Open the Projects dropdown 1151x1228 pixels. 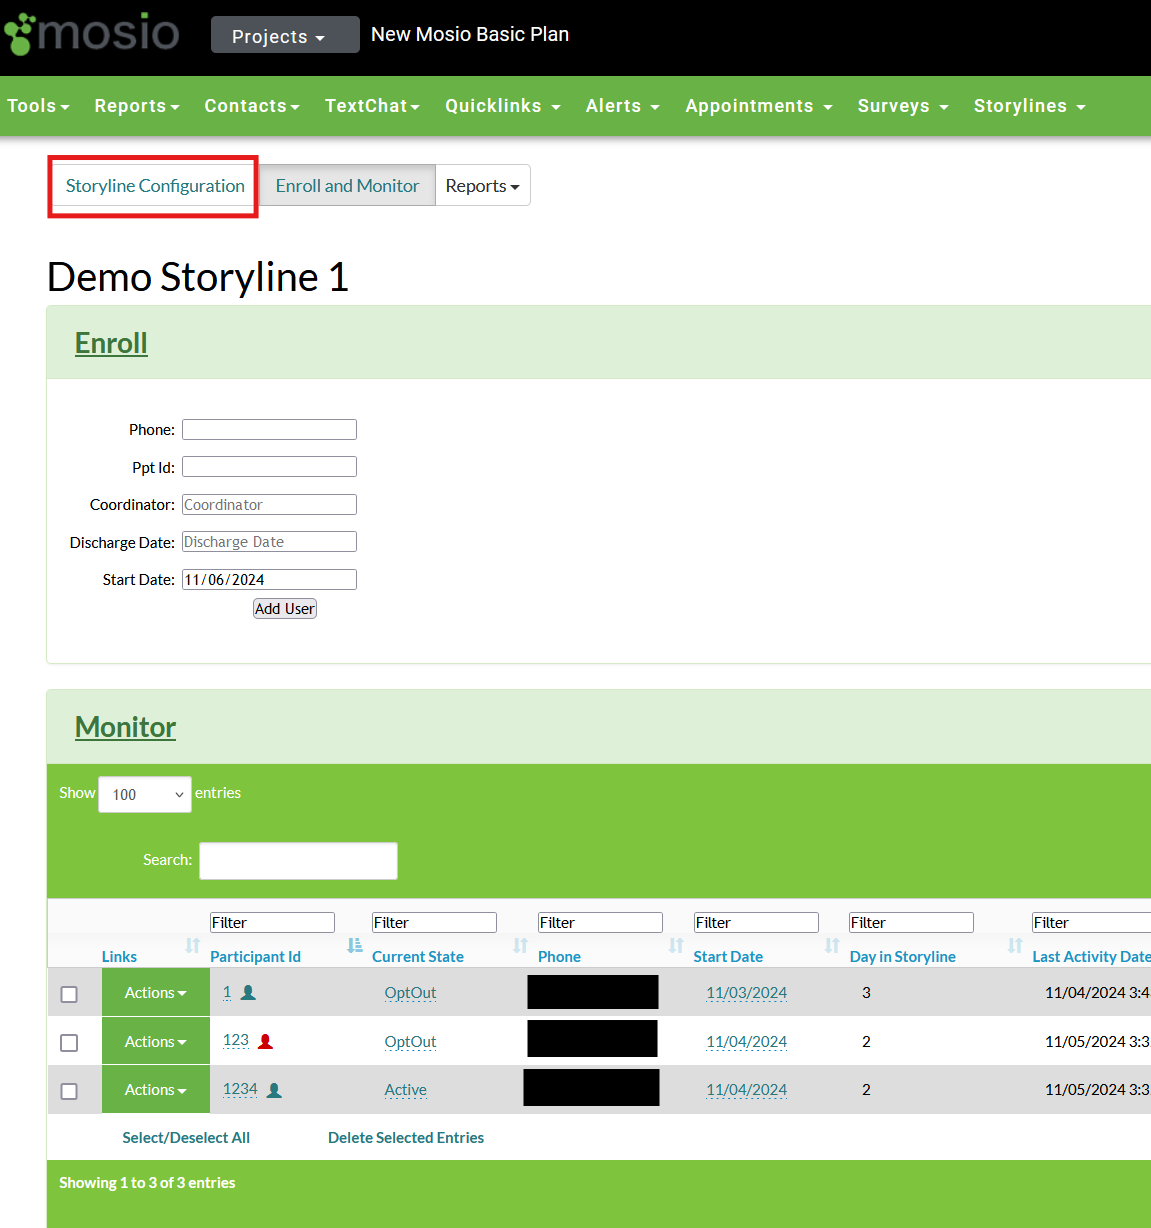tap(285, 35)
